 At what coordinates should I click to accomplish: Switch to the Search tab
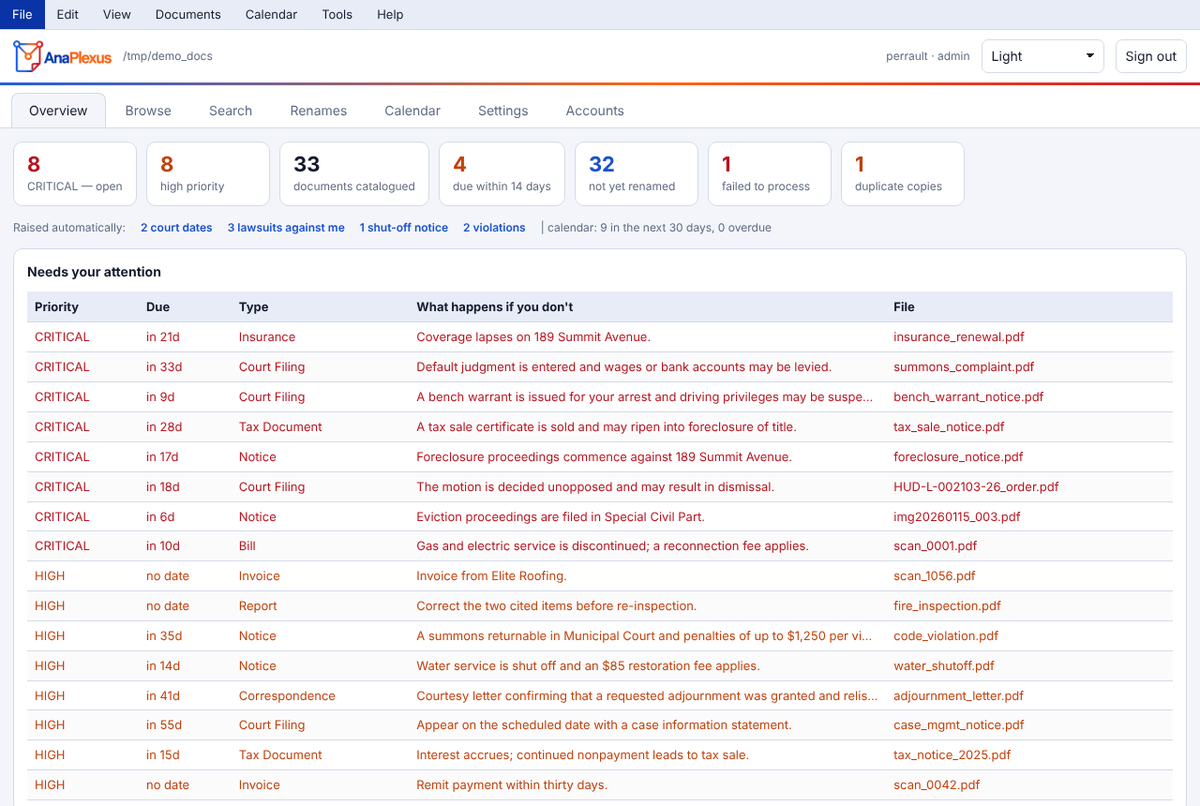(230, 111)
